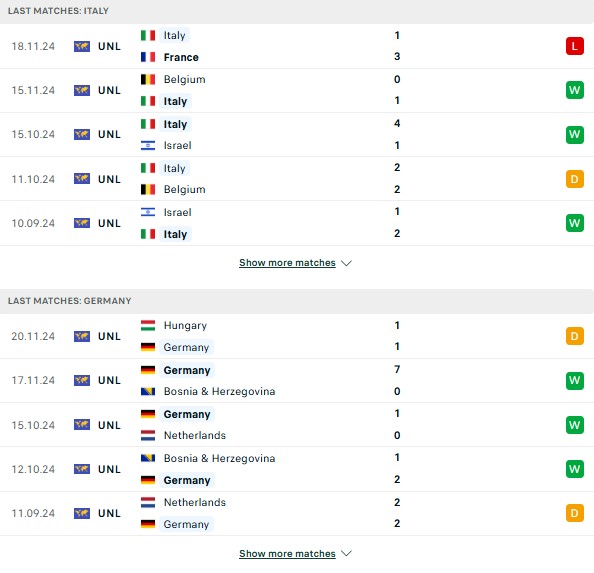The height and width of the screenshot is (573, 594).
Task: Click the UNL label for the 10.09.24 match
Action: pos(109,223)
